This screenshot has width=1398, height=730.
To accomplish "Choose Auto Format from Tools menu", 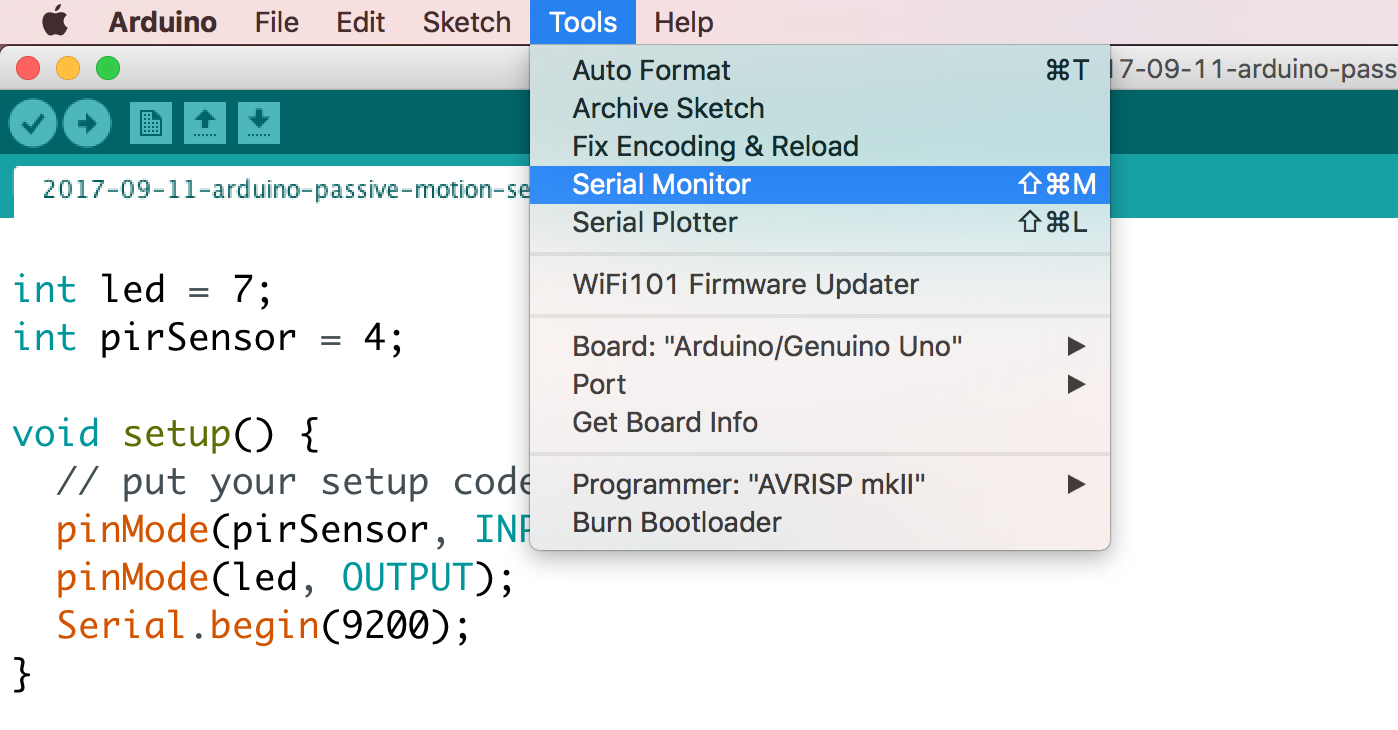I will click(820, 70).
